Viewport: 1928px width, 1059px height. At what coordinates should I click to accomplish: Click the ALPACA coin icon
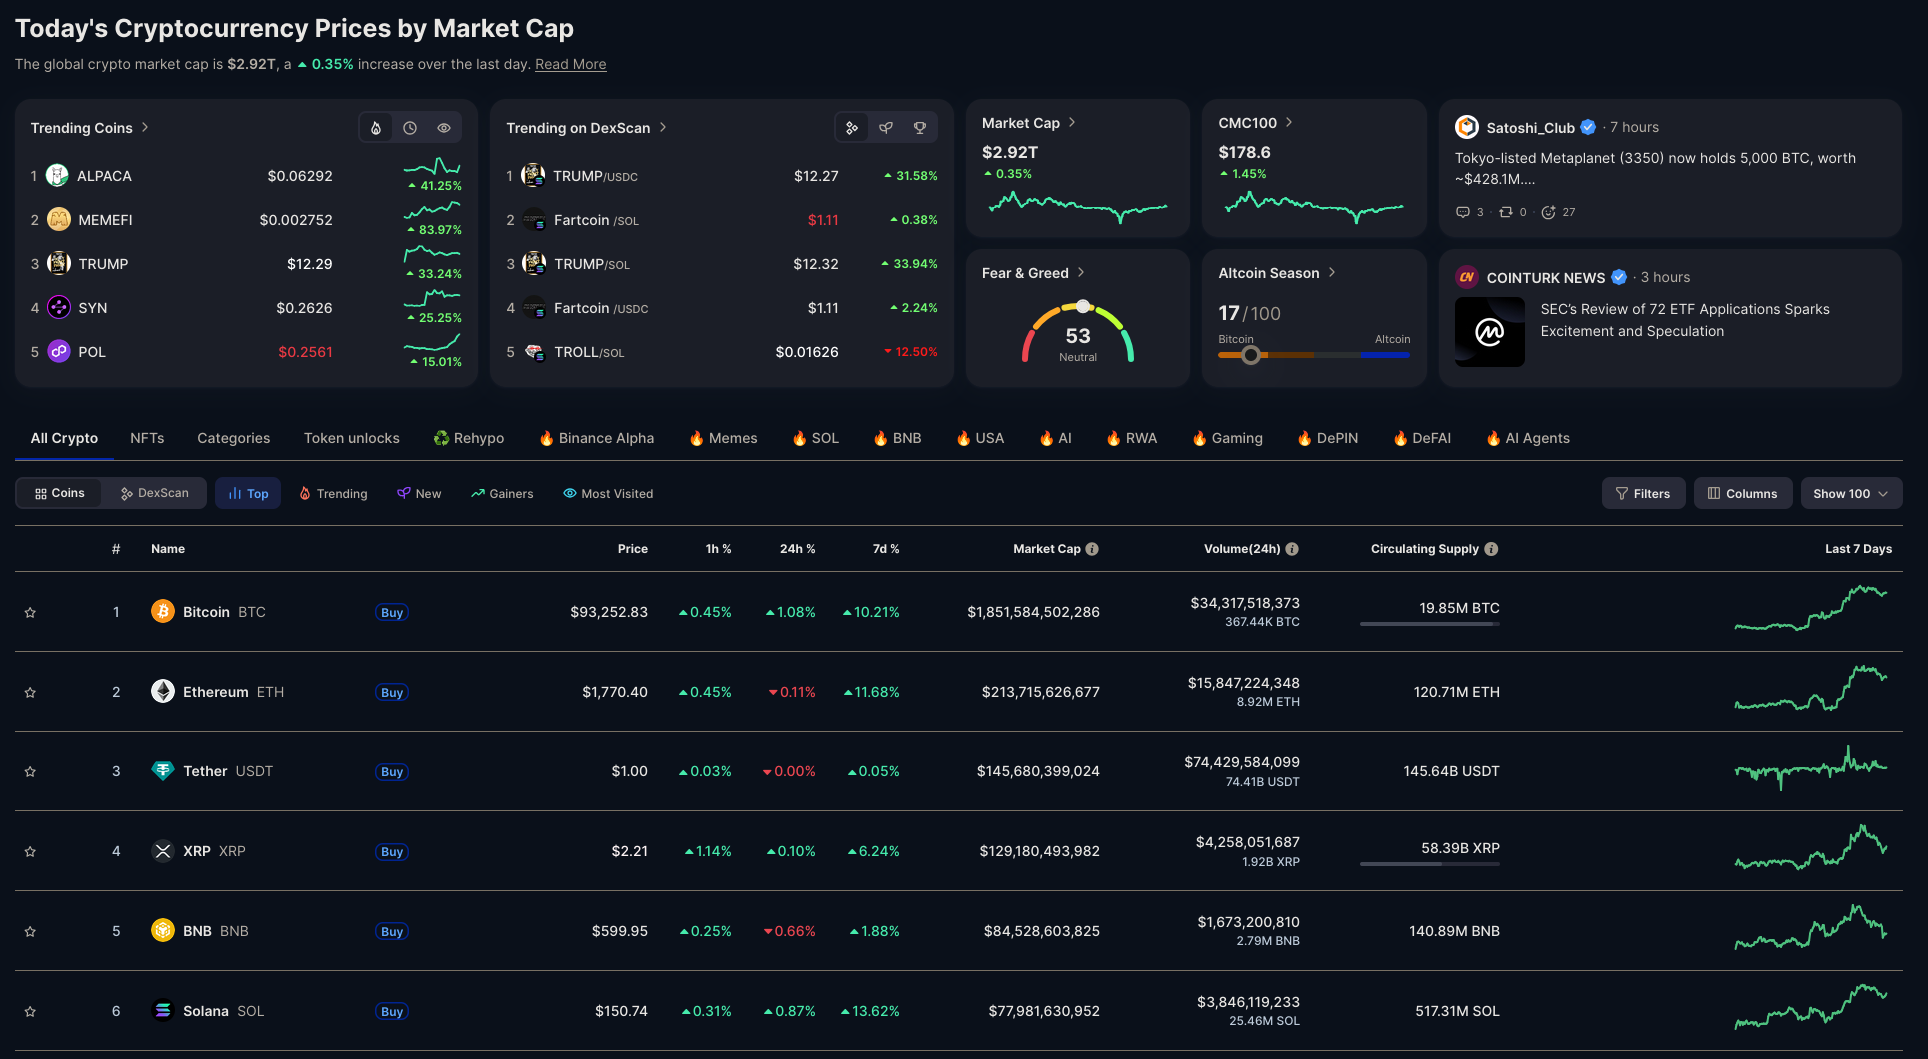[x=58, y=175]
